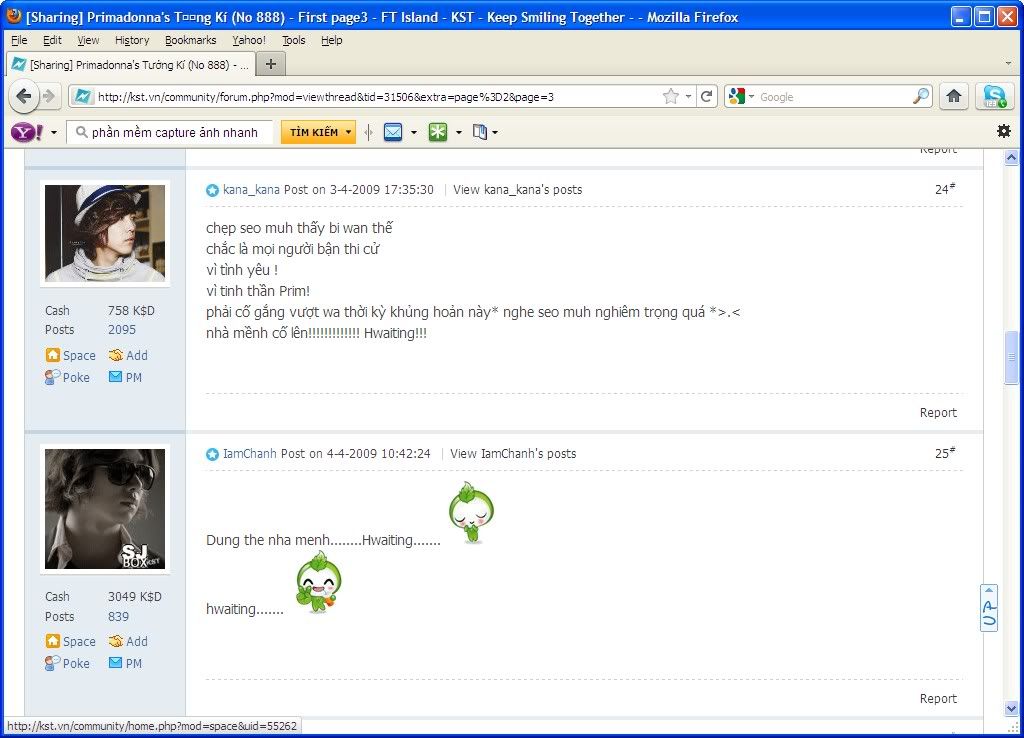Open the View menu
This screenshot has width=1024, height=738.
click(88, 40)
